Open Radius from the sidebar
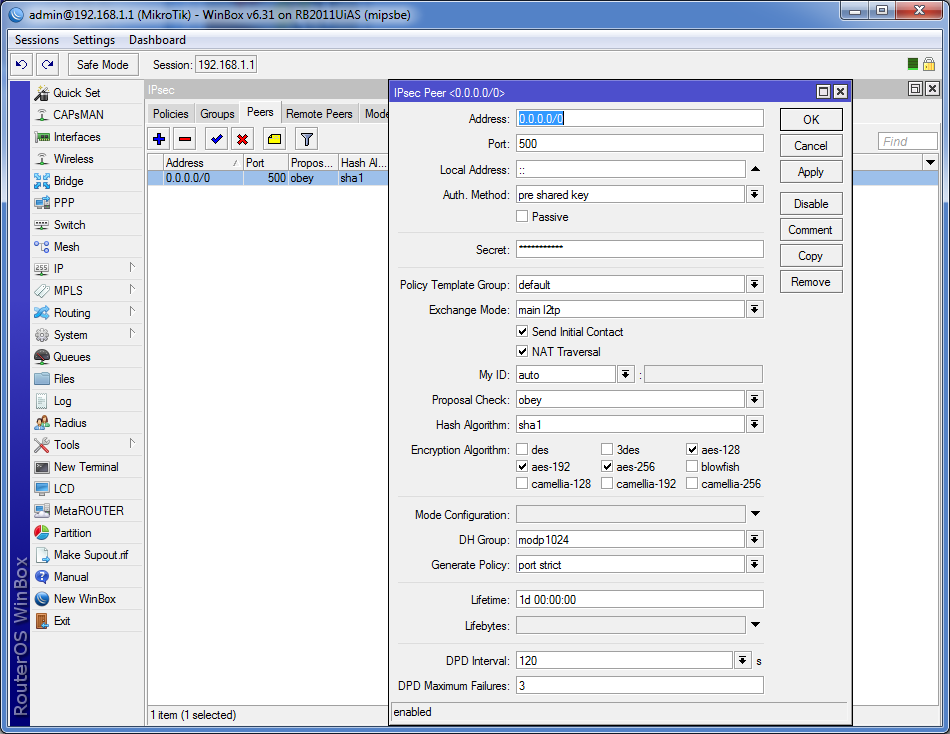Image resolution: width=950 pixels, height=734 pixels. (87, 423)
